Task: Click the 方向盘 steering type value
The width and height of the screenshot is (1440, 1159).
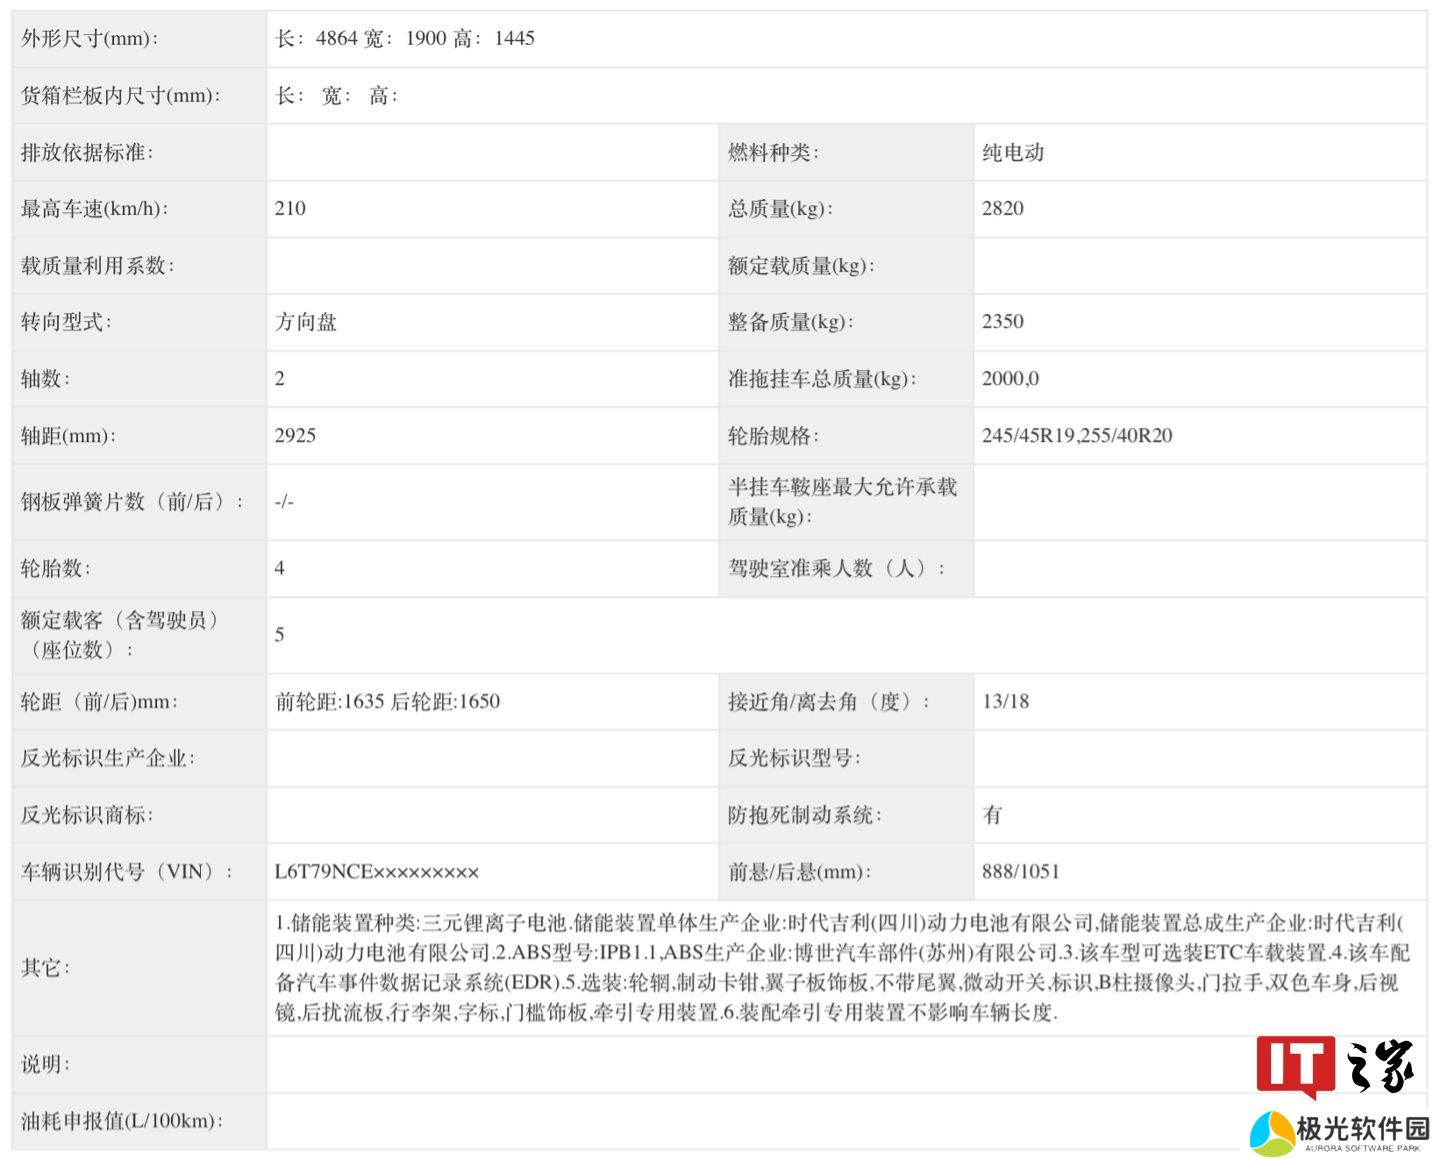Action: point(306,322)
